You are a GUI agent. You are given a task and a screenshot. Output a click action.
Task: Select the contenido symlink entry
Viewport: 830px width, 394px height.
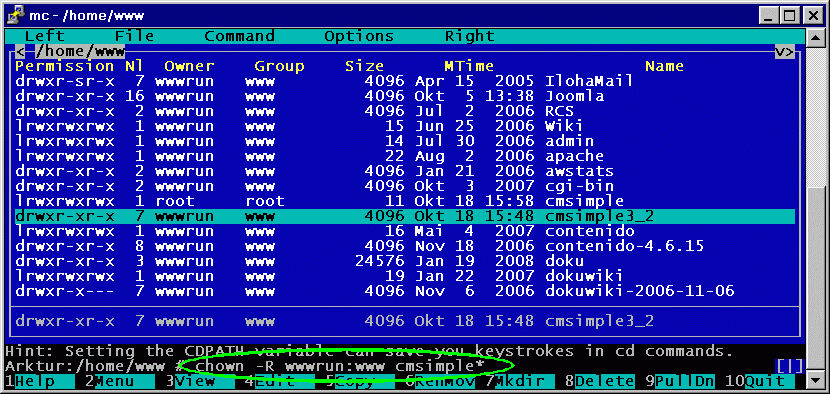[404, 231]
